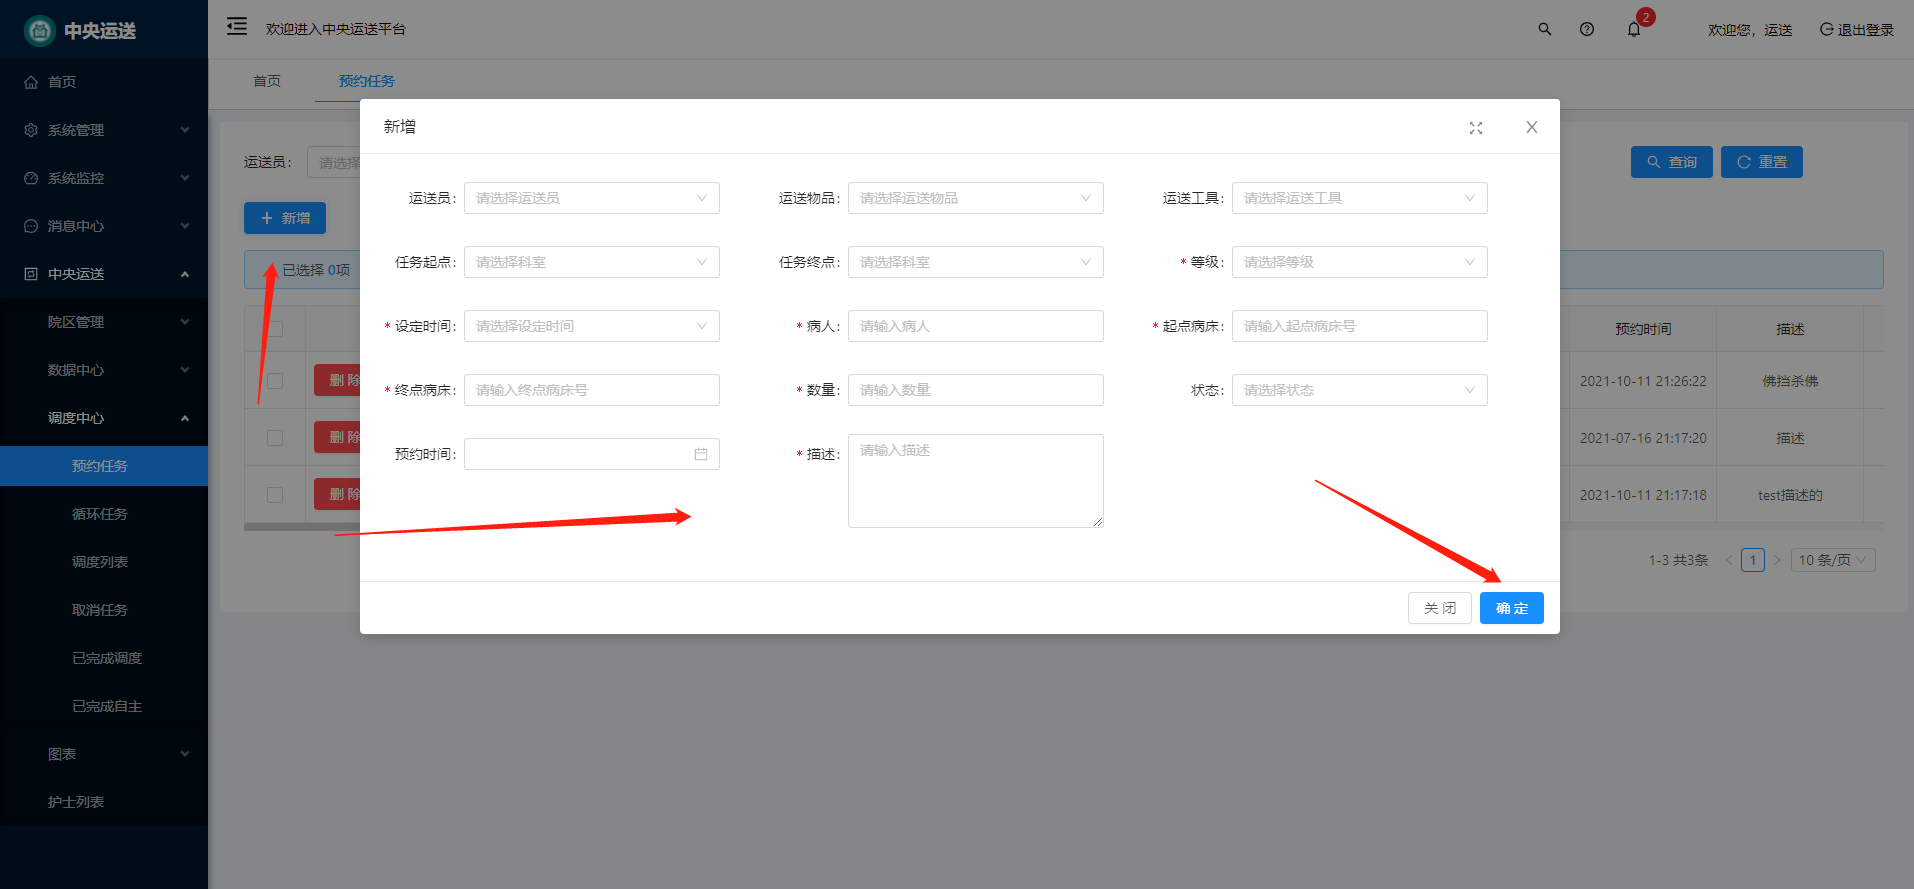Open the 任务起点 department dropdown
The height and width of the screenshot is (889, 1914).
(x=592, y=262)
